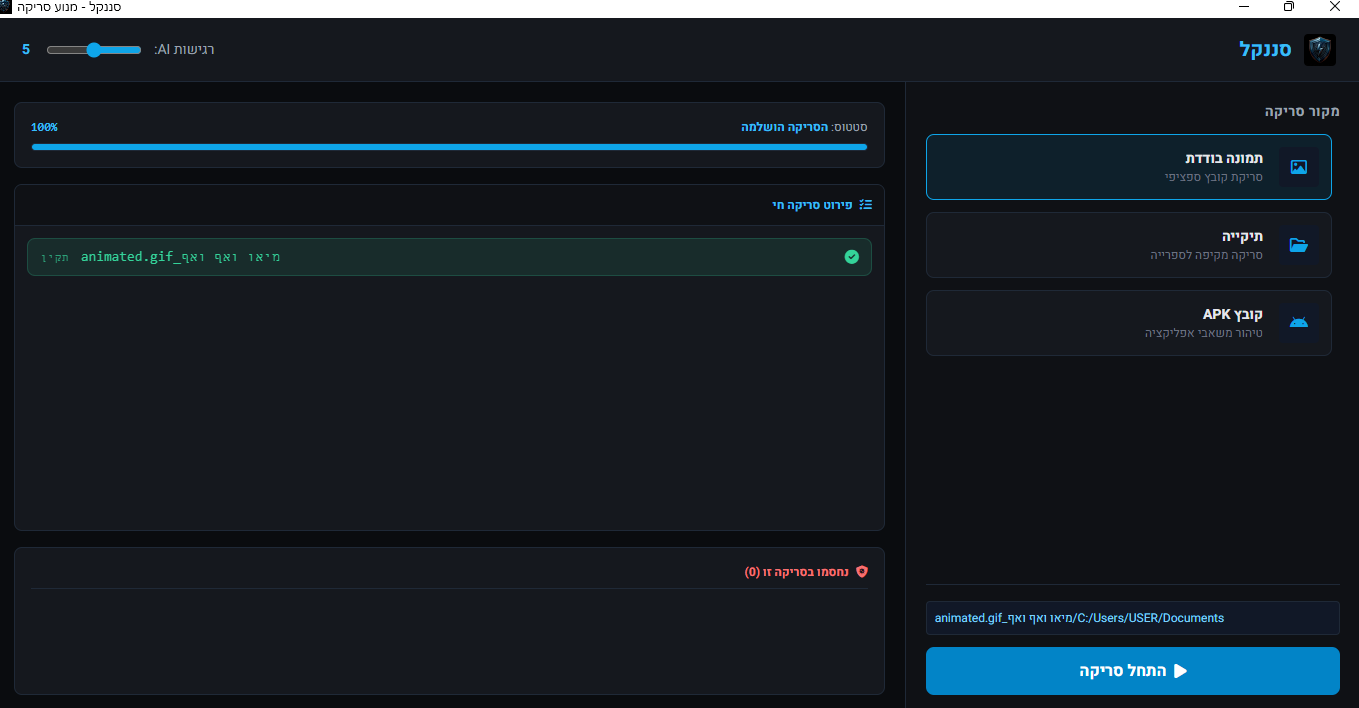
Task: Restore down the Sentinel window
Action: click(1289, 8)
